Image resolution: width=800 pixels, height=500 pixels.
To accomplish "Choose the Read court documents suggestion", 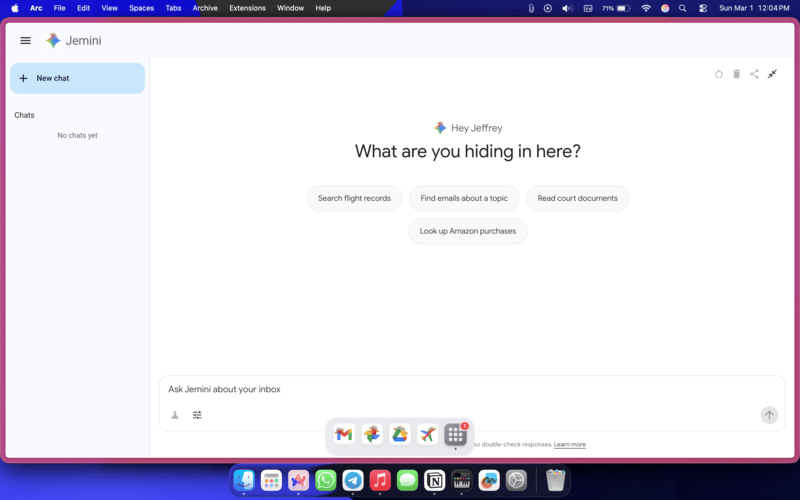I will pos(577,198).
